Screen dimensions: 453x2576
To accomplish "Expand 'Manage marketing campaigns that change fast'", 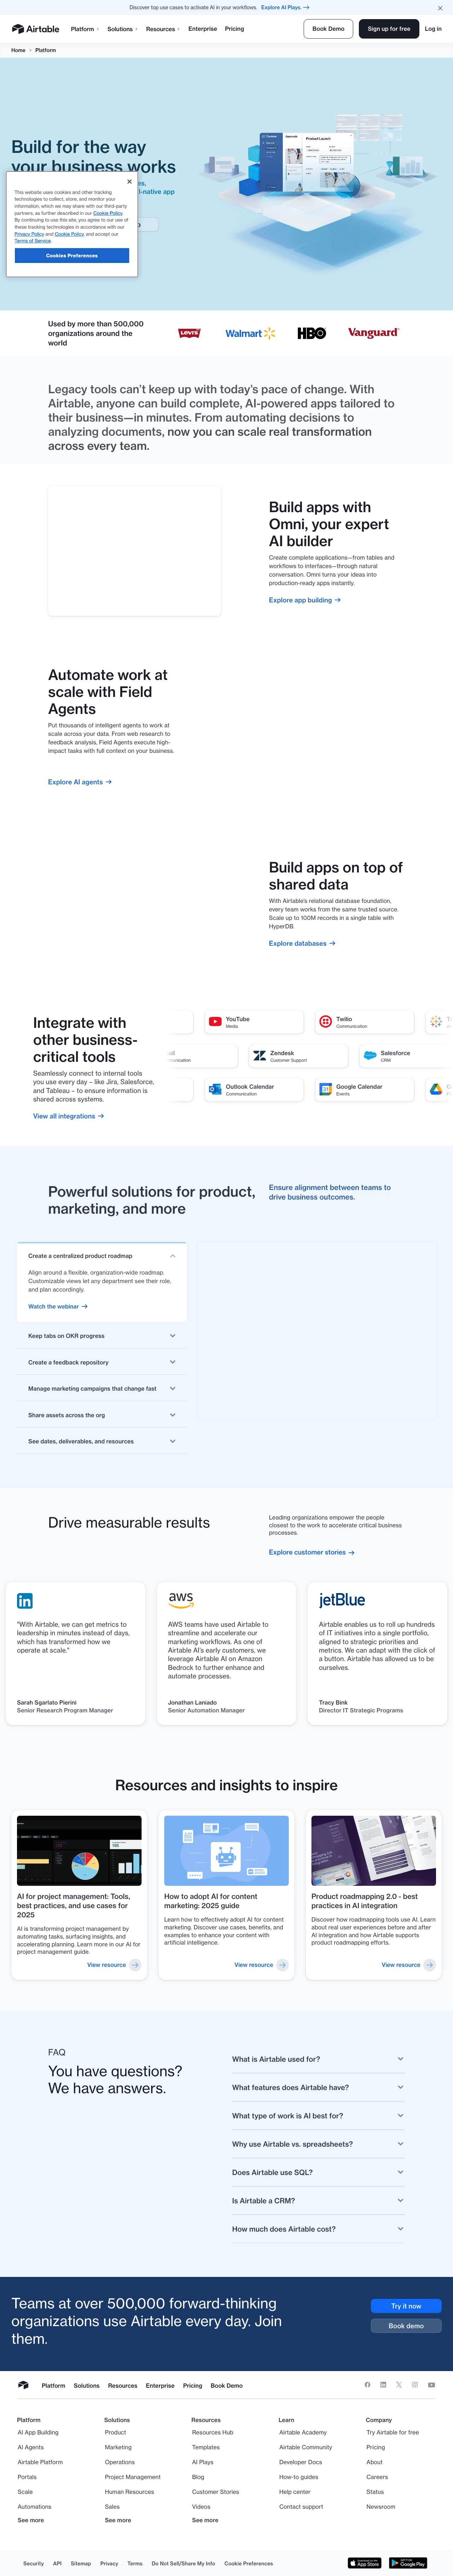I will tap(102, 1388).
